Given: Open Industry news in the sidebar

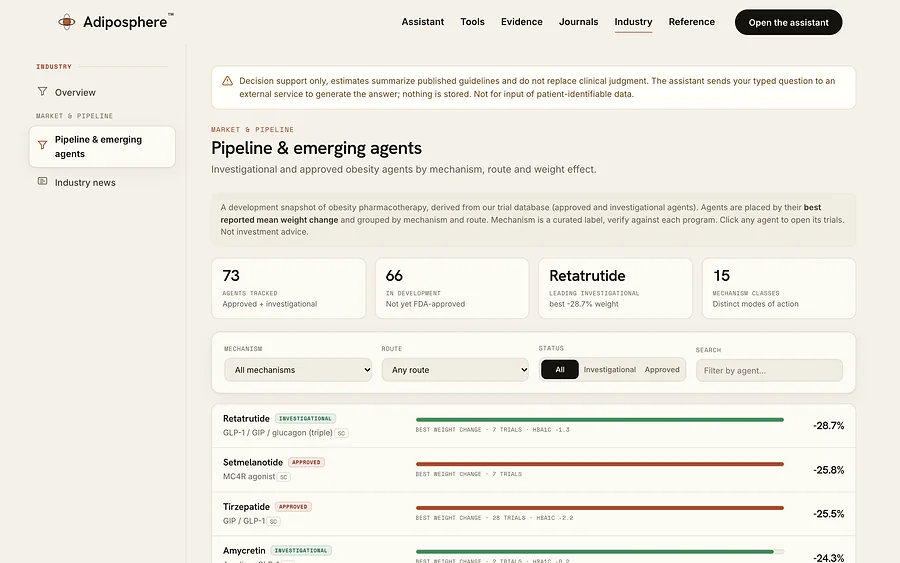Looking at the screenshot, I should point(102,182).
